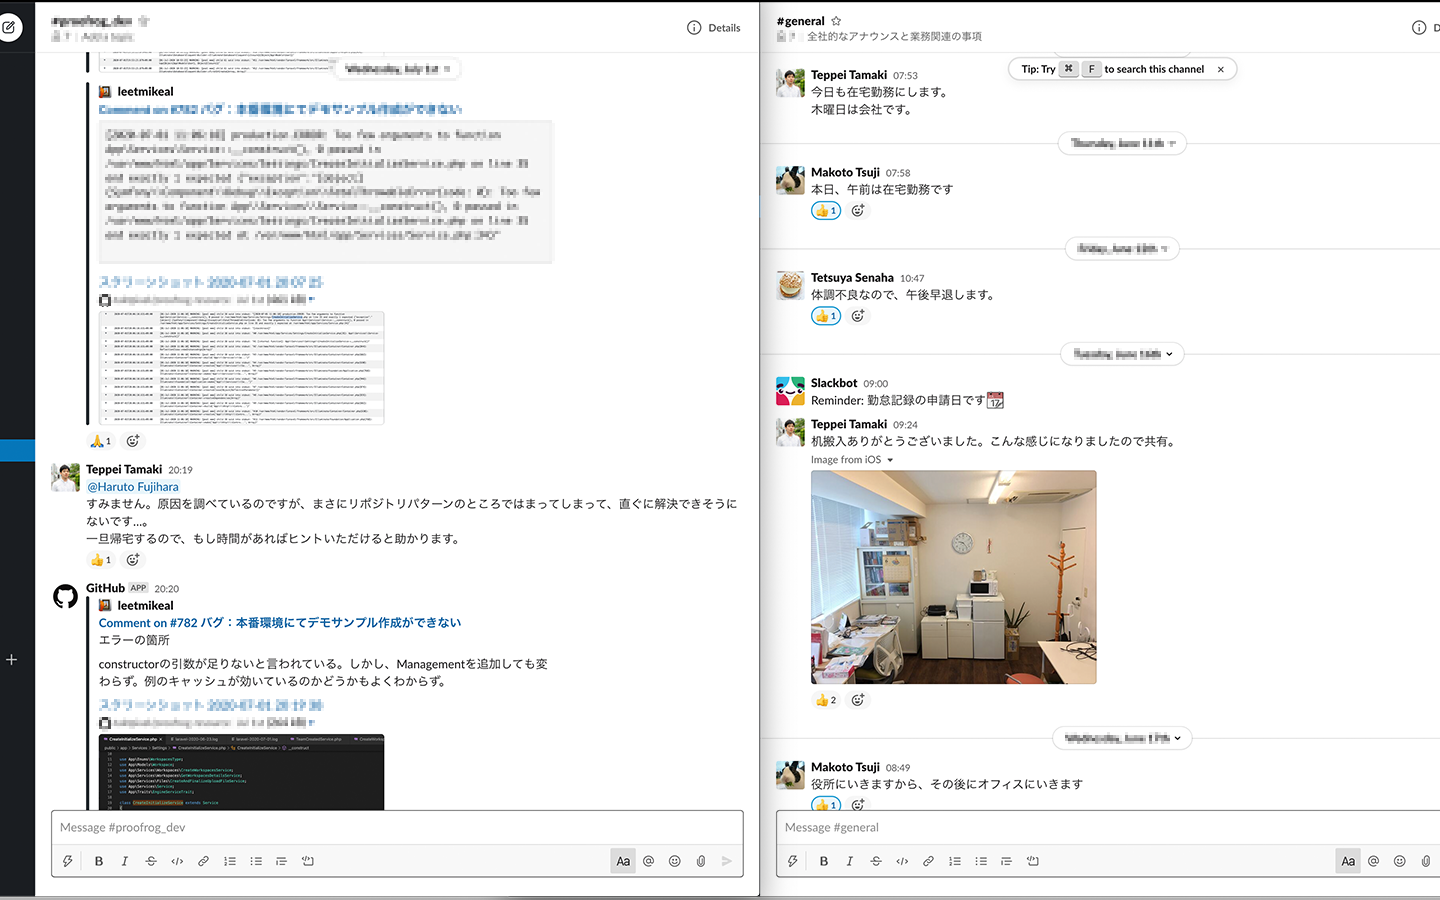Image resolution: width=1440 pixels, height=900 pixels.
Task: Toggle thumbs-up reaction on Tetsuya Senaha's message
Action: point(826,316)
